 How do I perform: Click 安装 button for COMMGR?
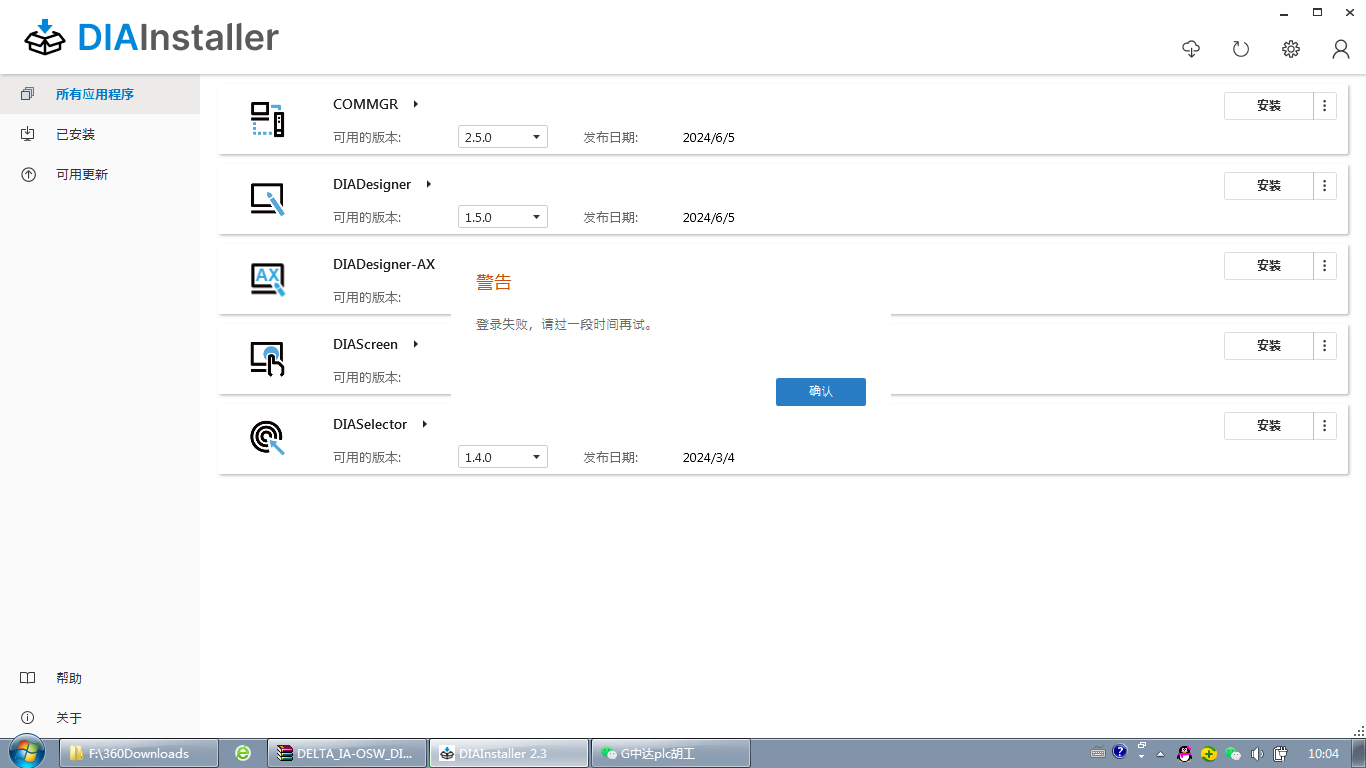1268,105
